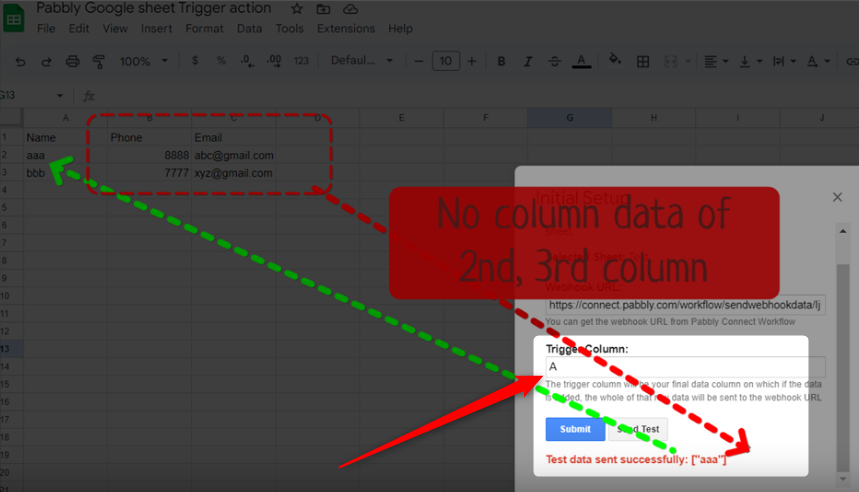
Task: Expand the Name box dropdown arrow
Action: [x=60, y=96]
